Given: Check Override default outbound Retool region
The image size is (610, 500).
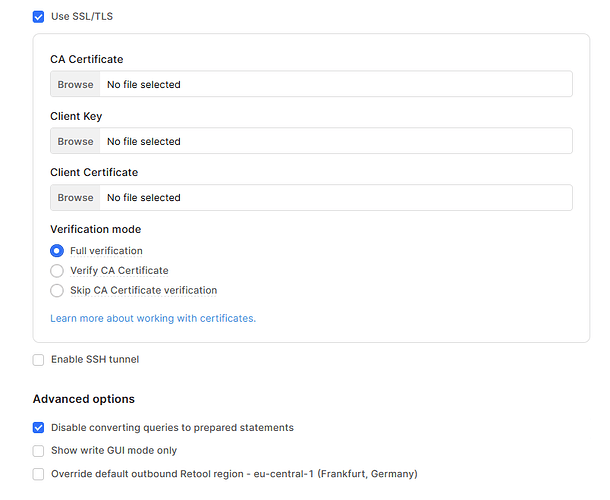Looking at the screenshot, I should (38, 474).
